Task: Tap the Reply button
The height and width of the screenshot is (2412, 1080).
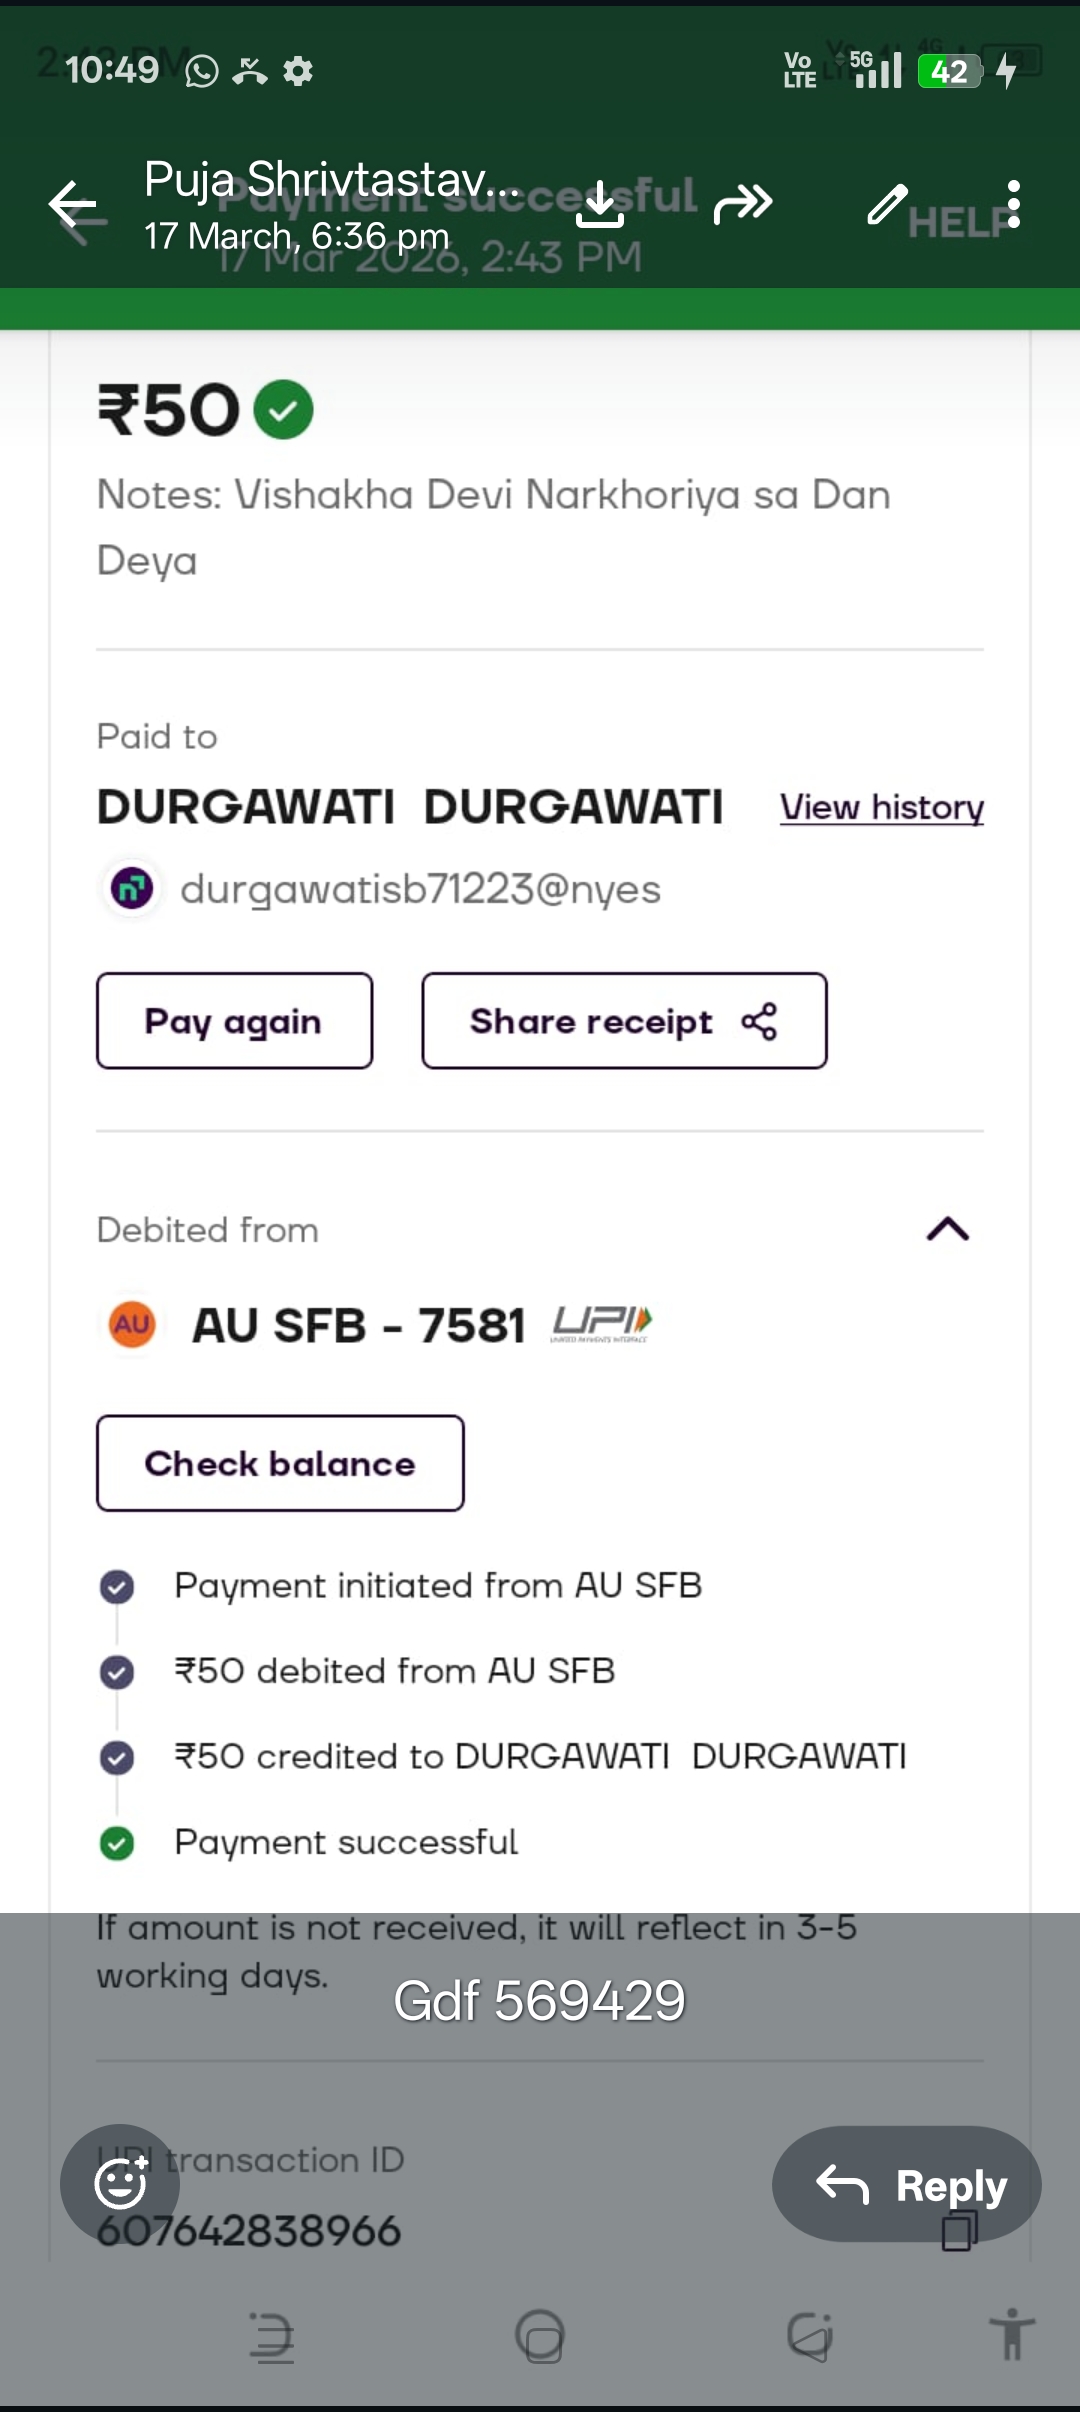Action: click(x=906, y=2184)
